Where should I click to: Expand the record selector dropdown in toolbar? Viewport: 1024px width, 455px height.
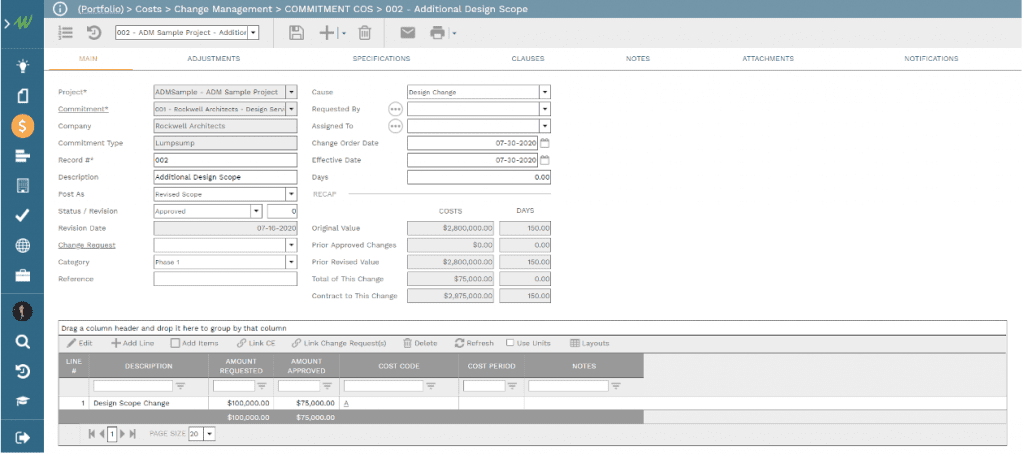coord(253,33)
